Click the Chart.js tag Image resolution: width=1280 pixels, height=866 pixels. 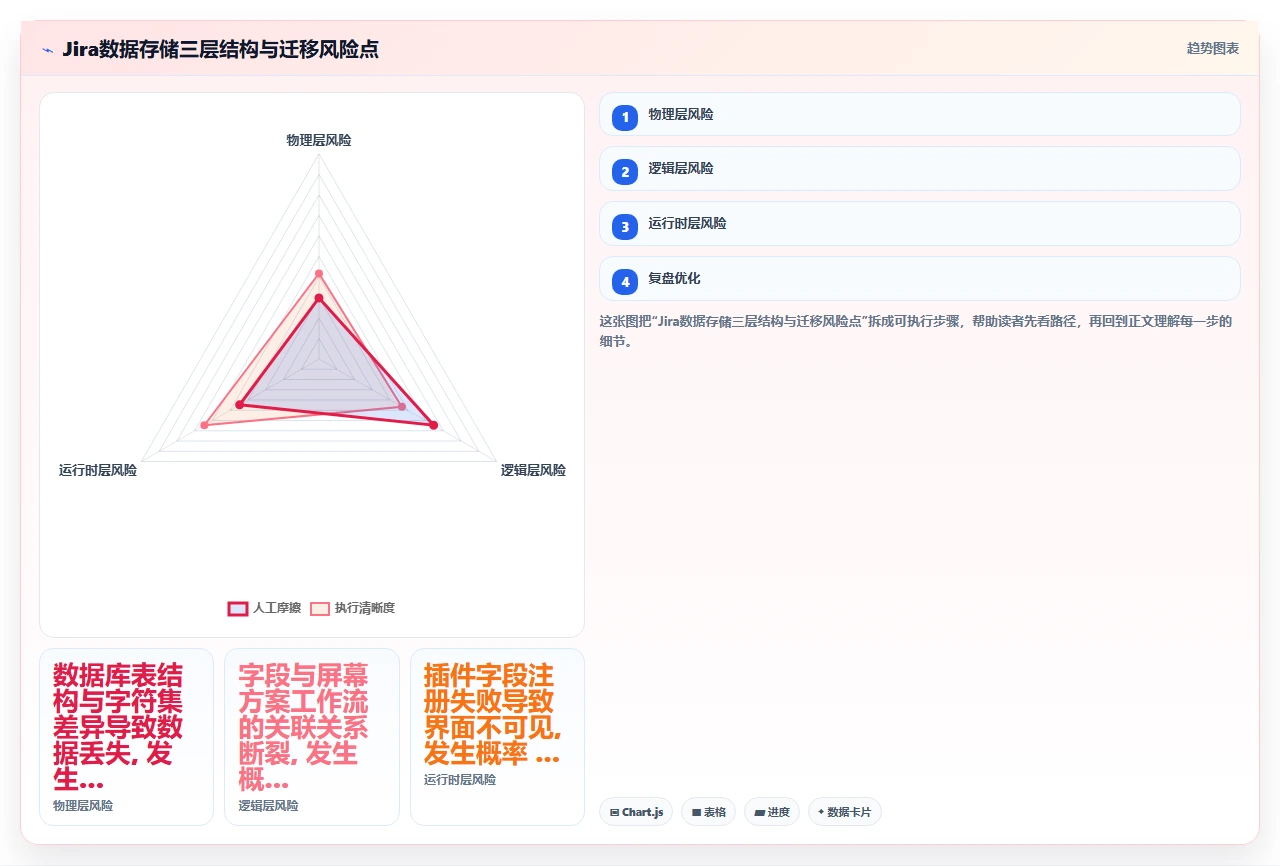[x=636, y=812]
